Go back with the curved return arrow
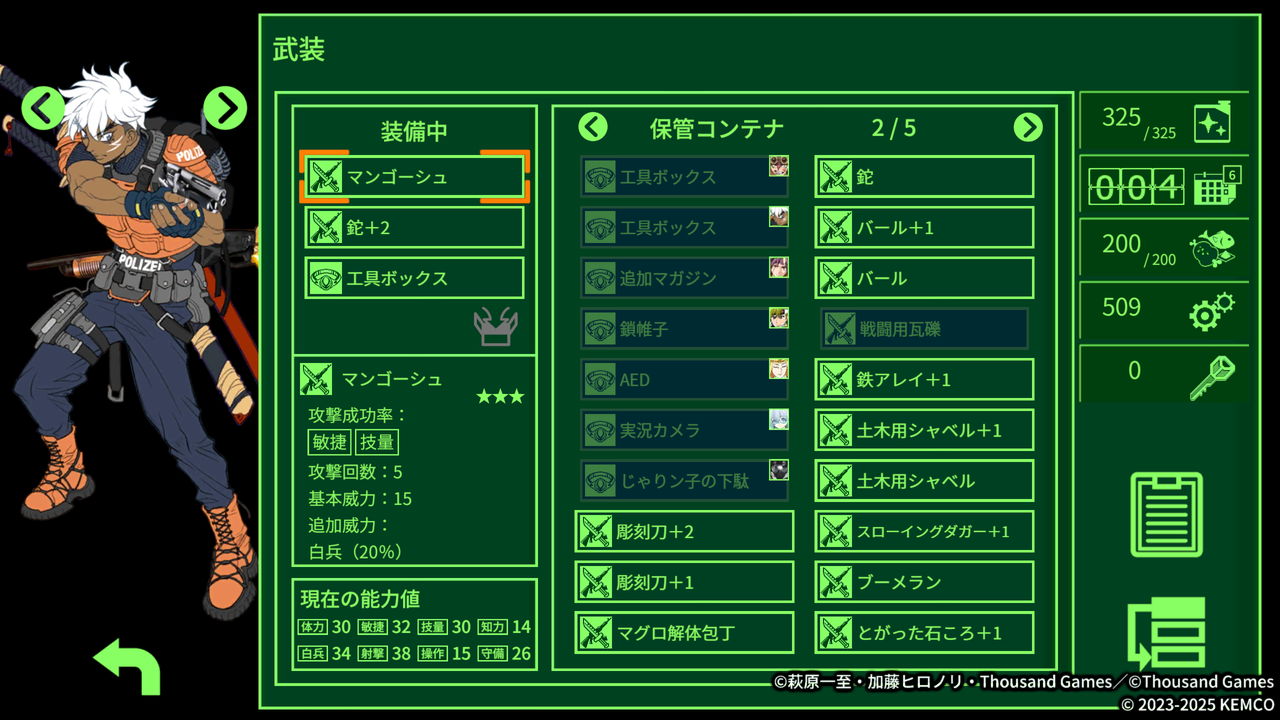 point(127,665)
